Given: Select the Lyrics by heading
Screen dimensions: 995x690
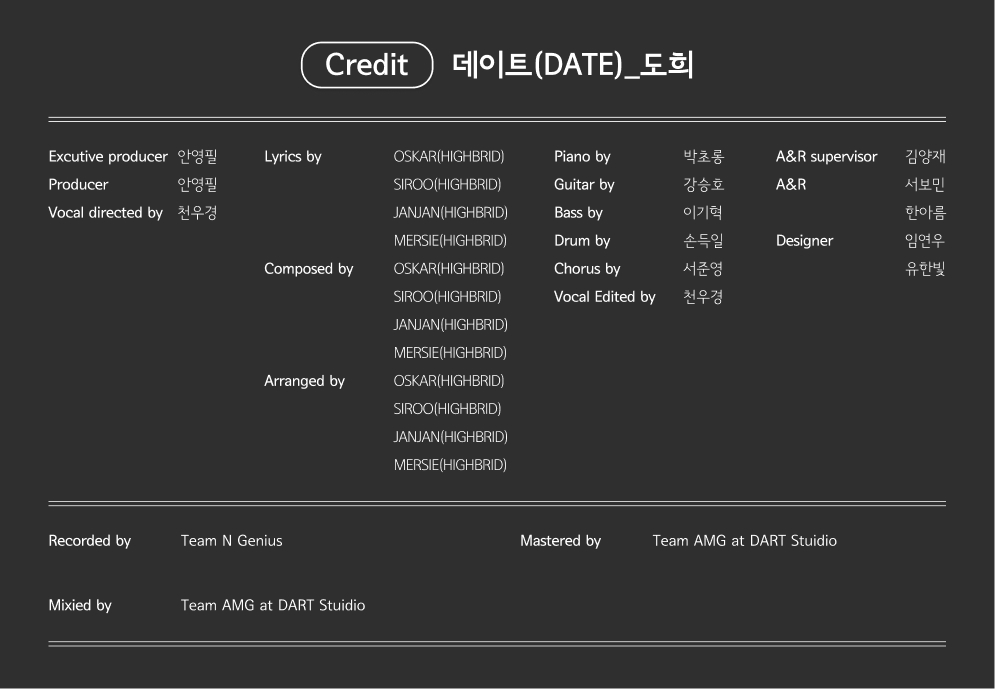Looking at the screenshot, I should click(x=293, y=157).
